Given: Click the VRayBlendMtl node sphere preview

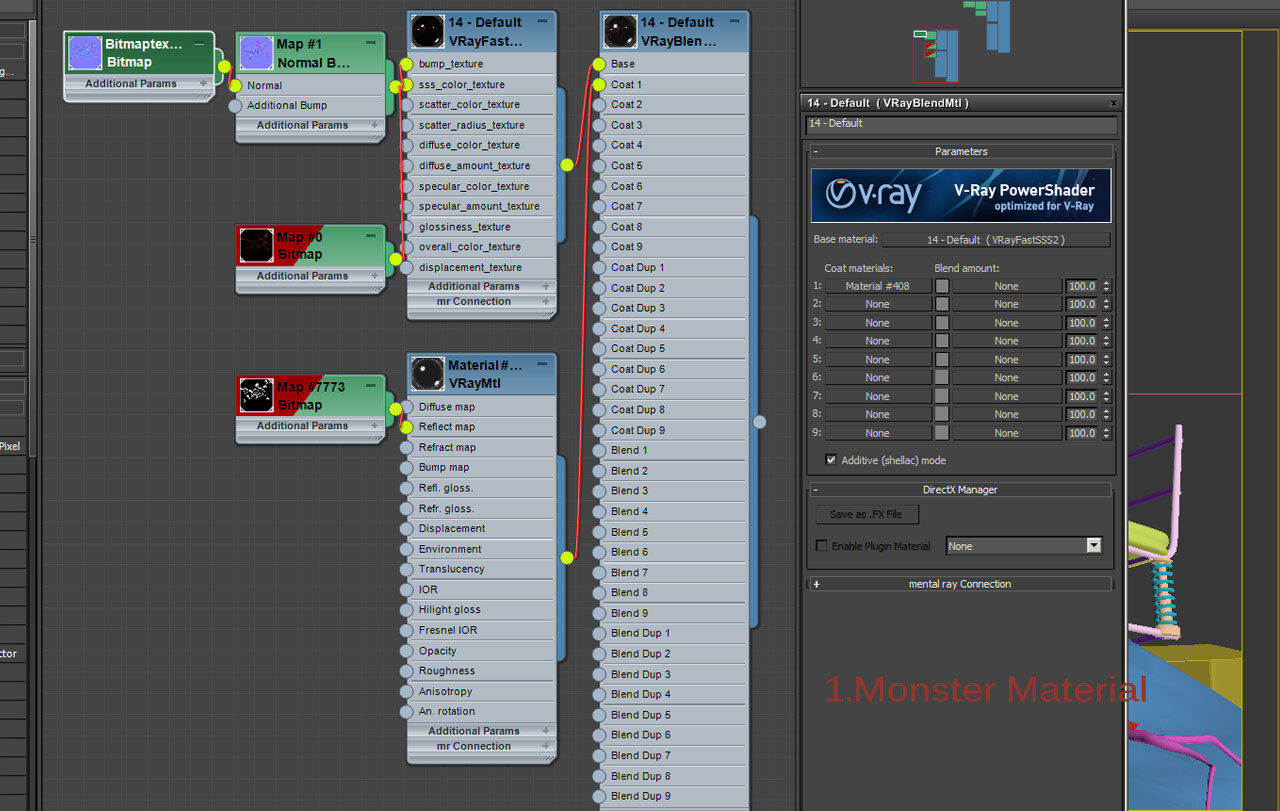Looking at the screenshot, I should [x=621, y=32].
